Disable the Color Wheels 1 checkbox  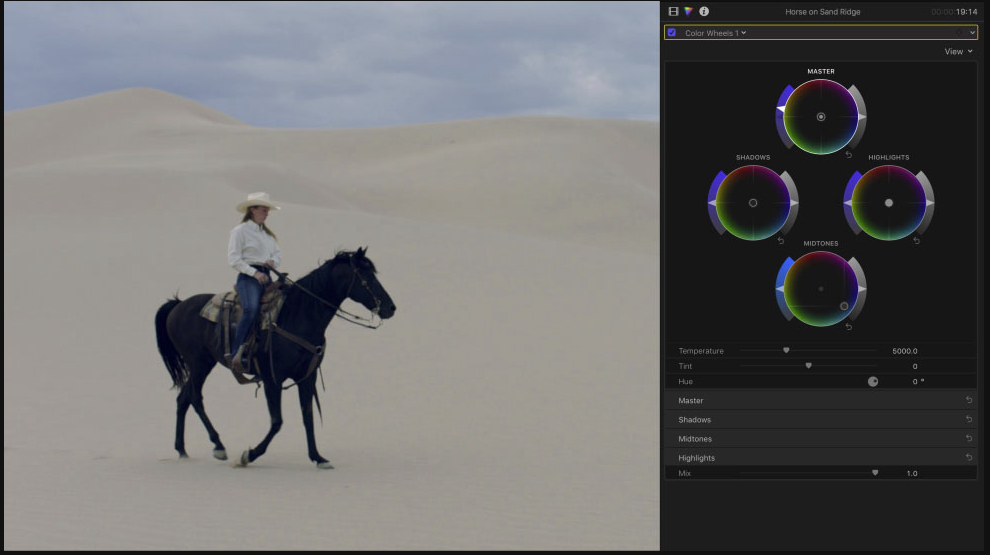(x=672, y=33)
